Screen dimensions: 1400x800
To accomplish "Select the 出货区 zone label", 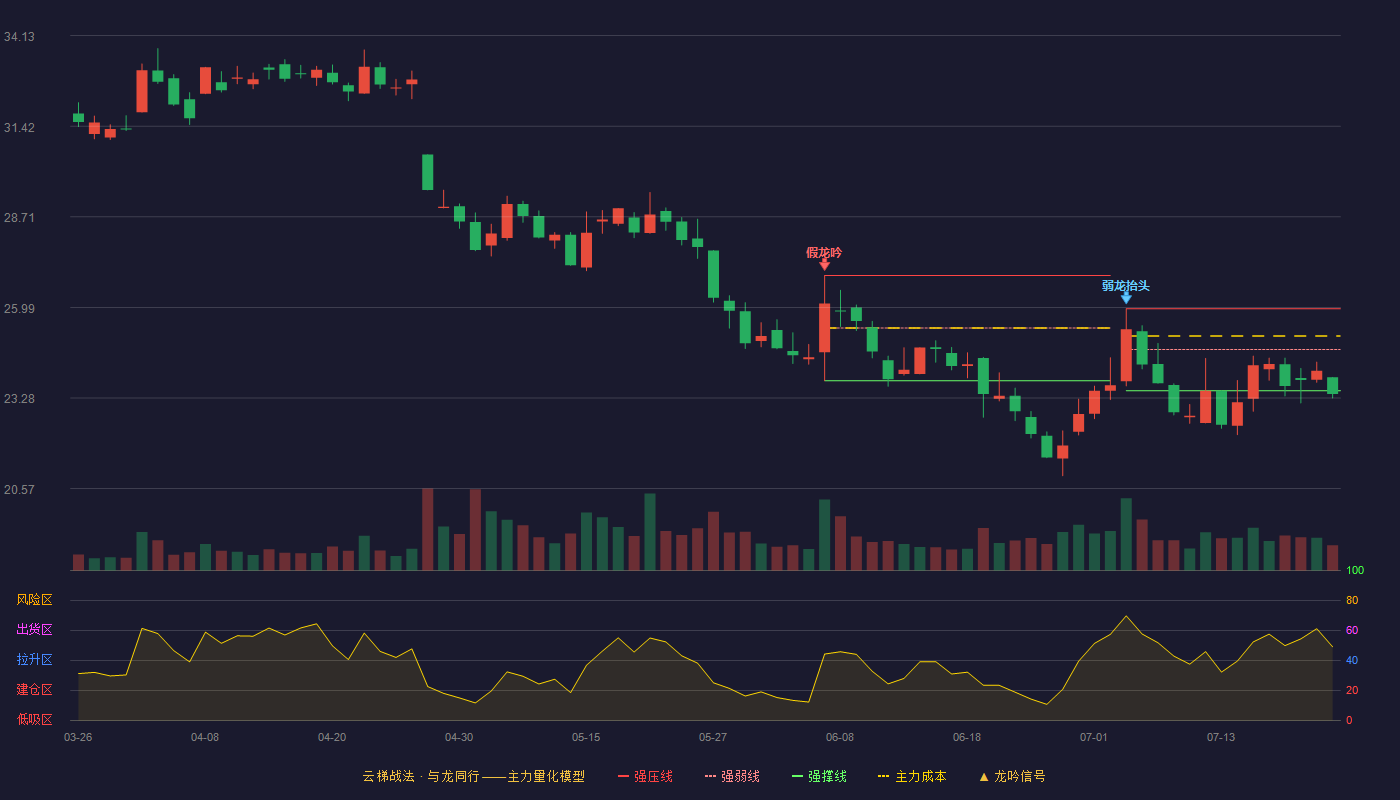I will [34, 630].
